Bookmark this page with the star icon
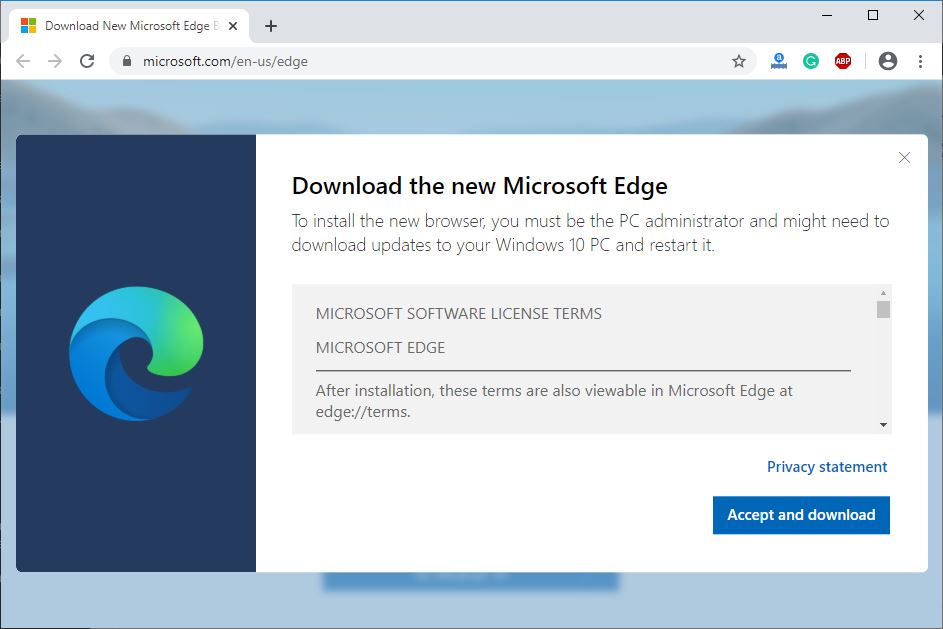The image size is (943, 629). [739, 61]
